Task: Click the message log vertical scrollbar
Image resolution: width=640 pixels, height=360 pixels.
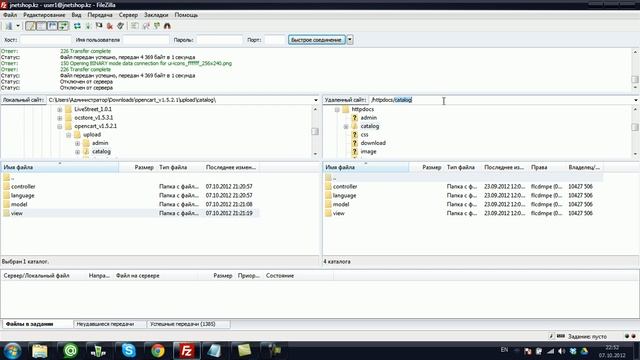Action: pyautogui.click(x=635, y=70)
